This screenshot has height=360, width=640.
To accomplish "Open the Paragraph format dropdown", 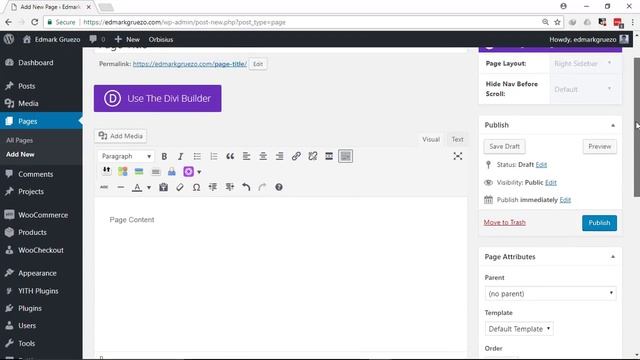I will (x=126, y=156).
